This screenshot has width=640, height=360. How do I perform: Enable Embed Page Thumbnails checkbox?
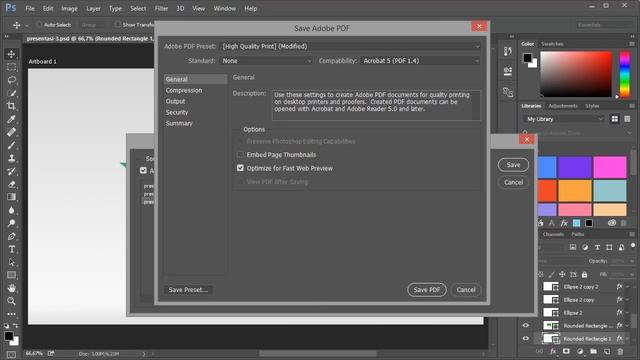point(240,154)
